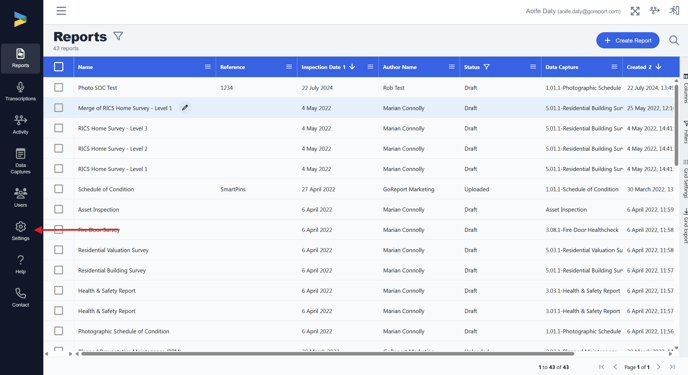The width and height of the screenshot is (688, 375).
Task: Open the Author Name column menu
Action: (x=452, y=67)
